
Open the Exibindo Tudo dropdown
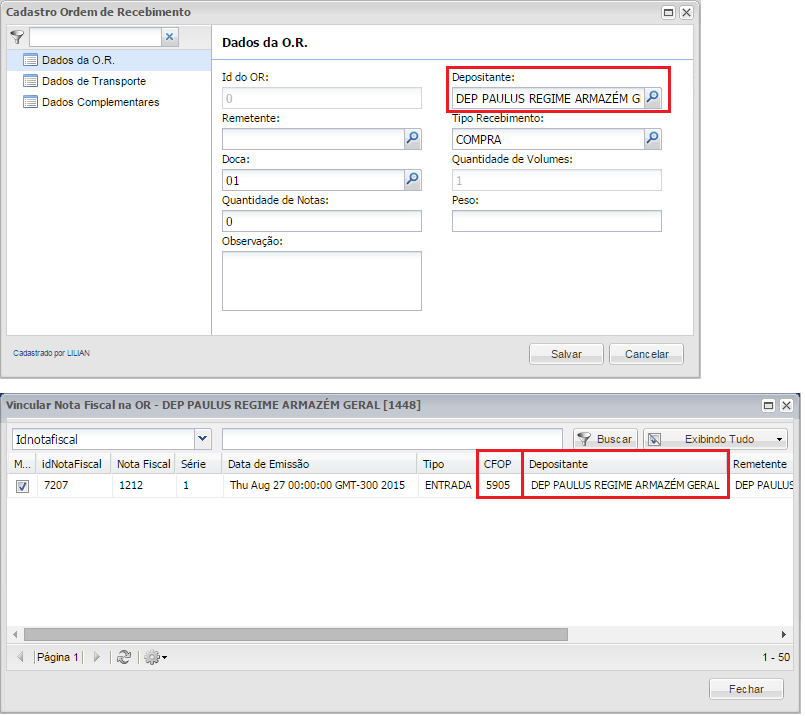click(715, 439)
